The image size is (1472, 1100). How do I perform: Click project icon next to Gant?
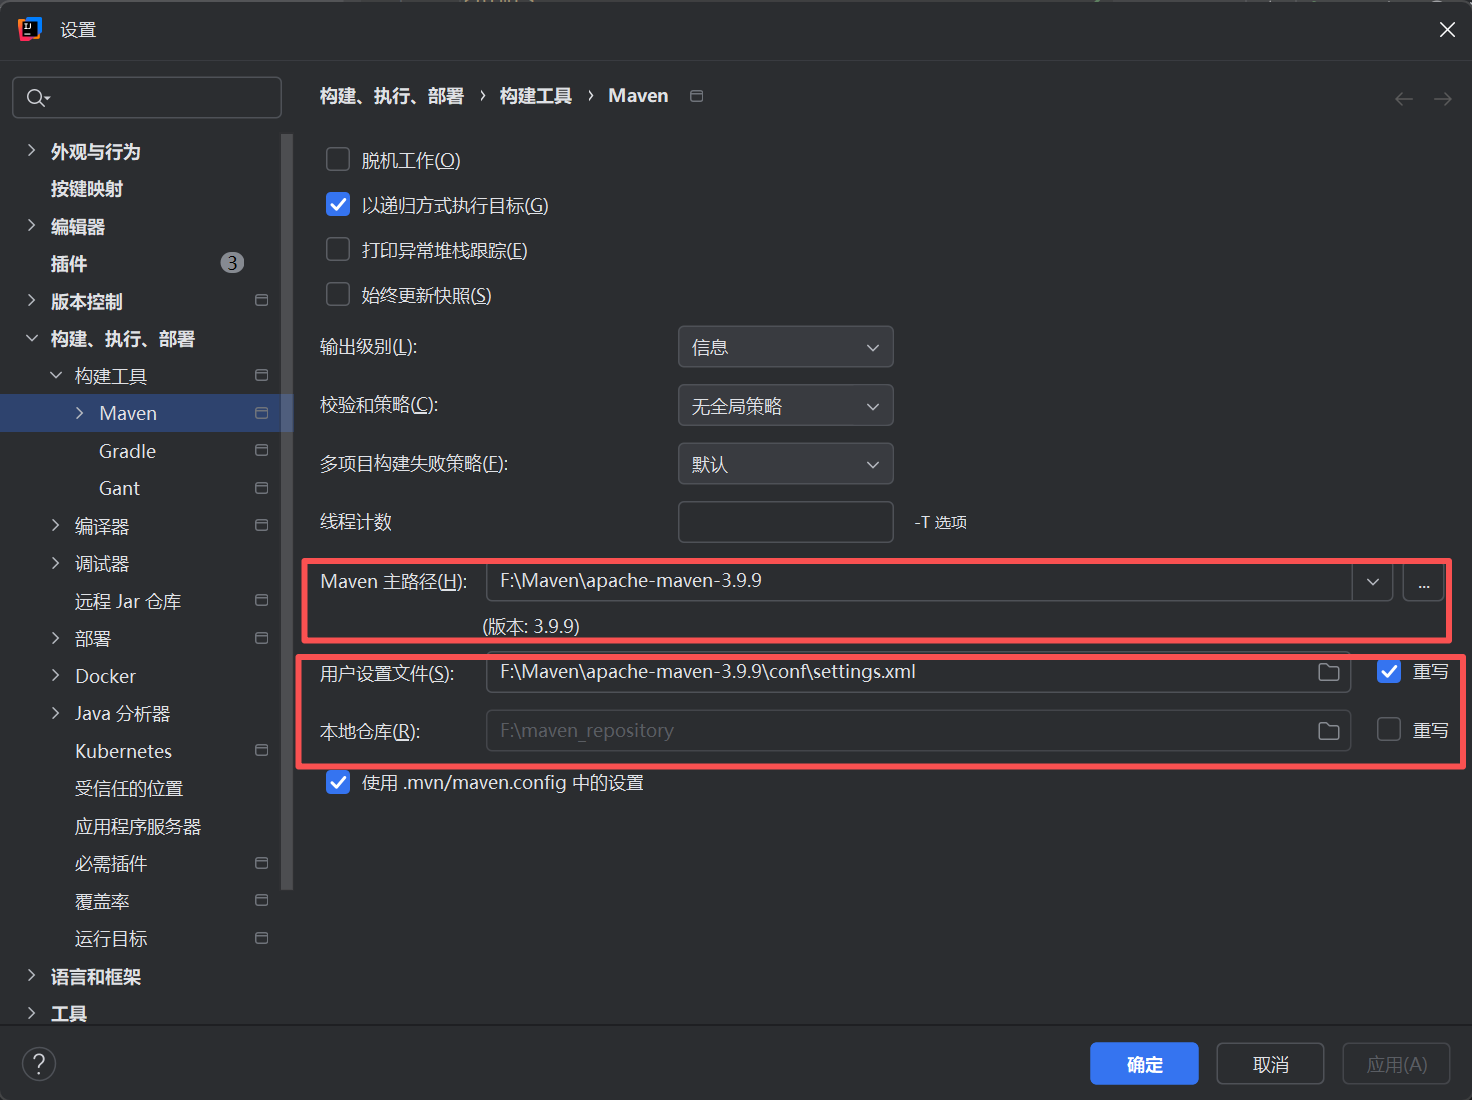point(262,488)
